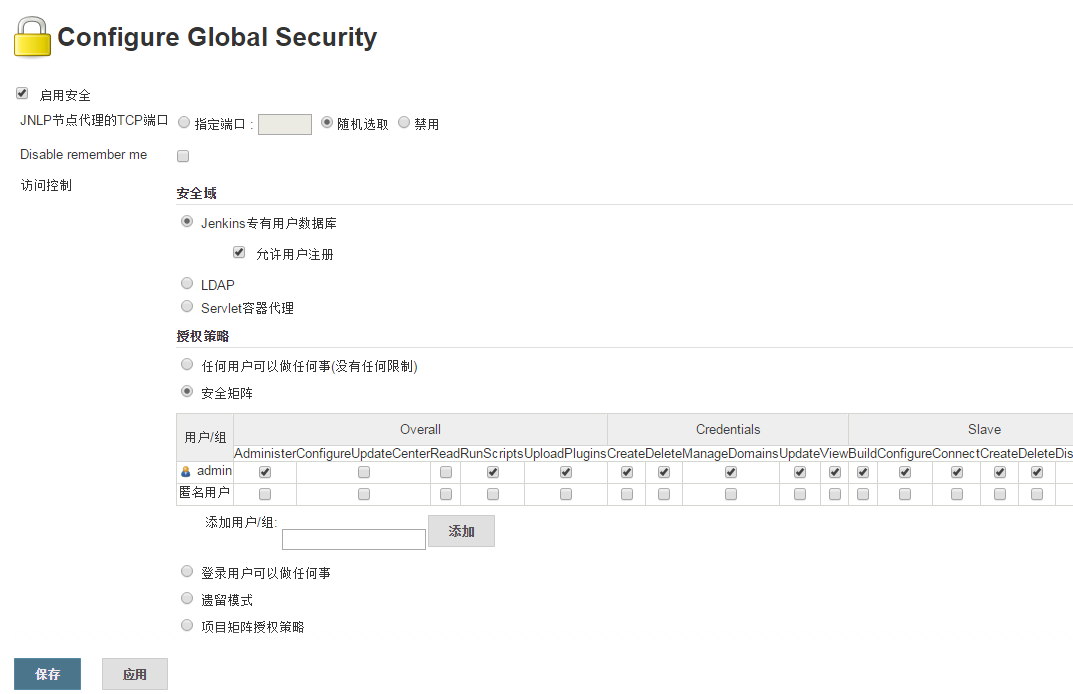Enable the Disable remember me checkbox
The width and height of the screenshot is (1073, 694).
(183, 156)
